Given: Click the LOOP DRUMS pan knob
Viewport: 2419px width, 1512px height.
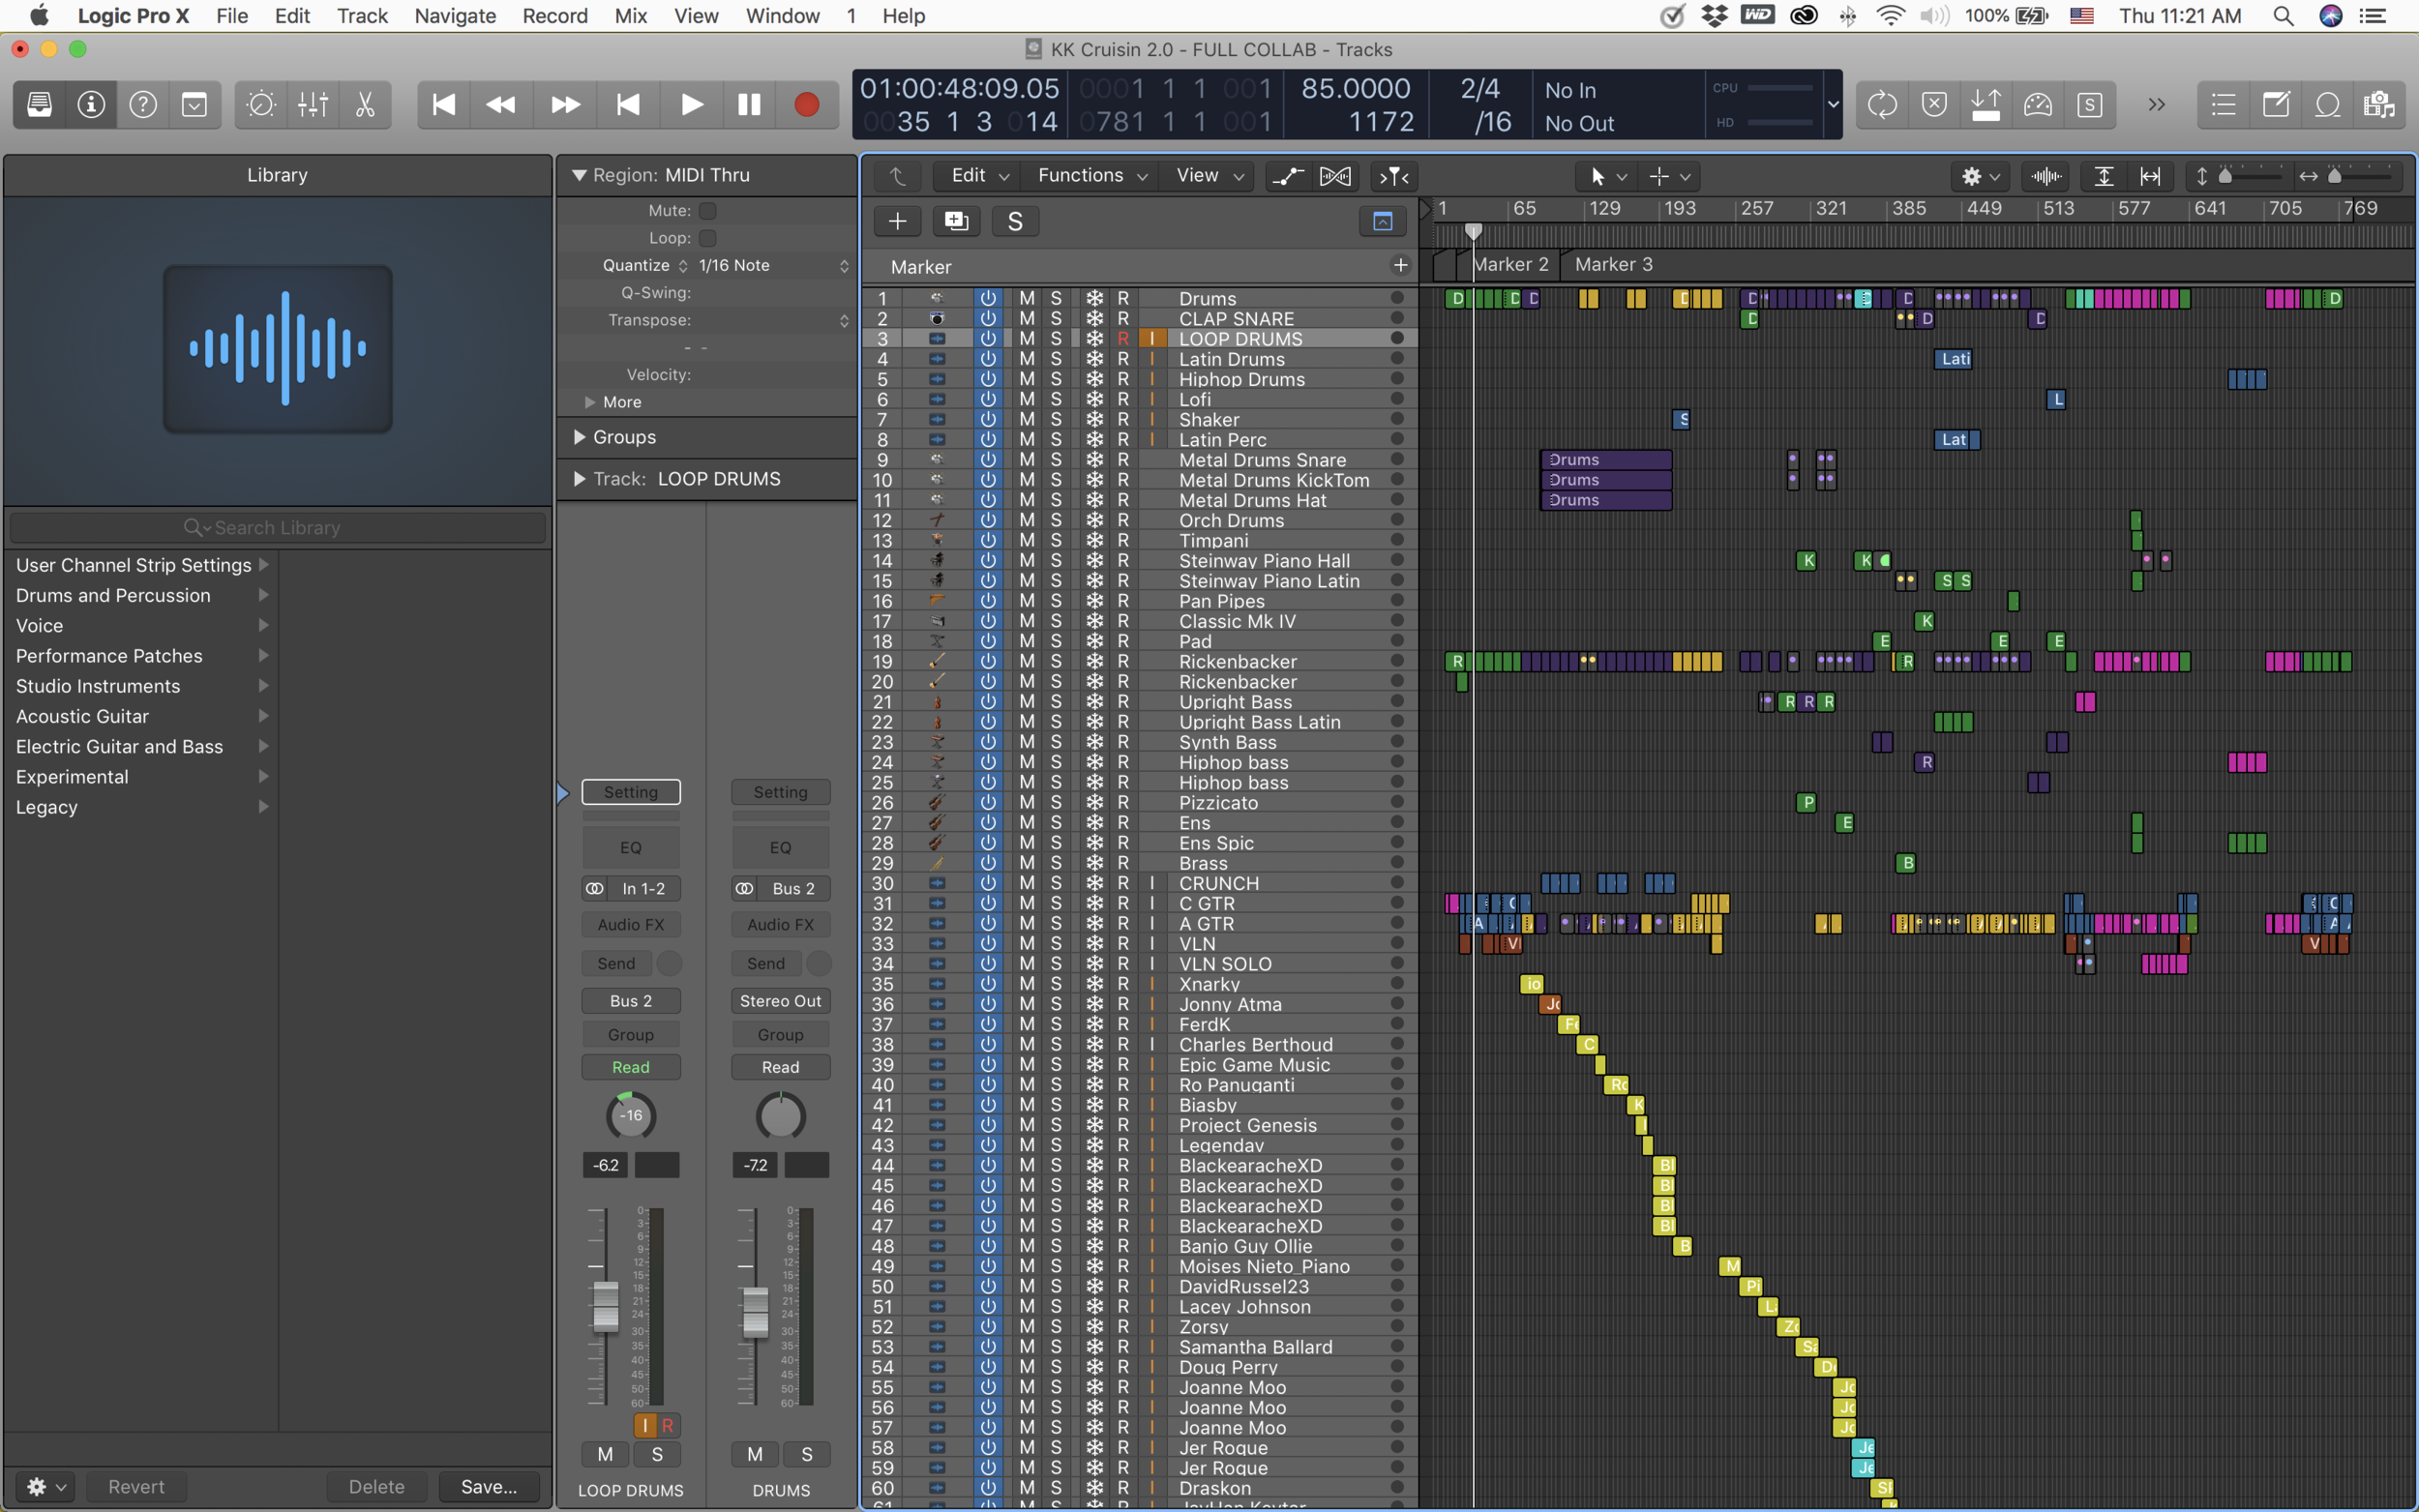Looking at the screenshot, I should (630, 1116).
